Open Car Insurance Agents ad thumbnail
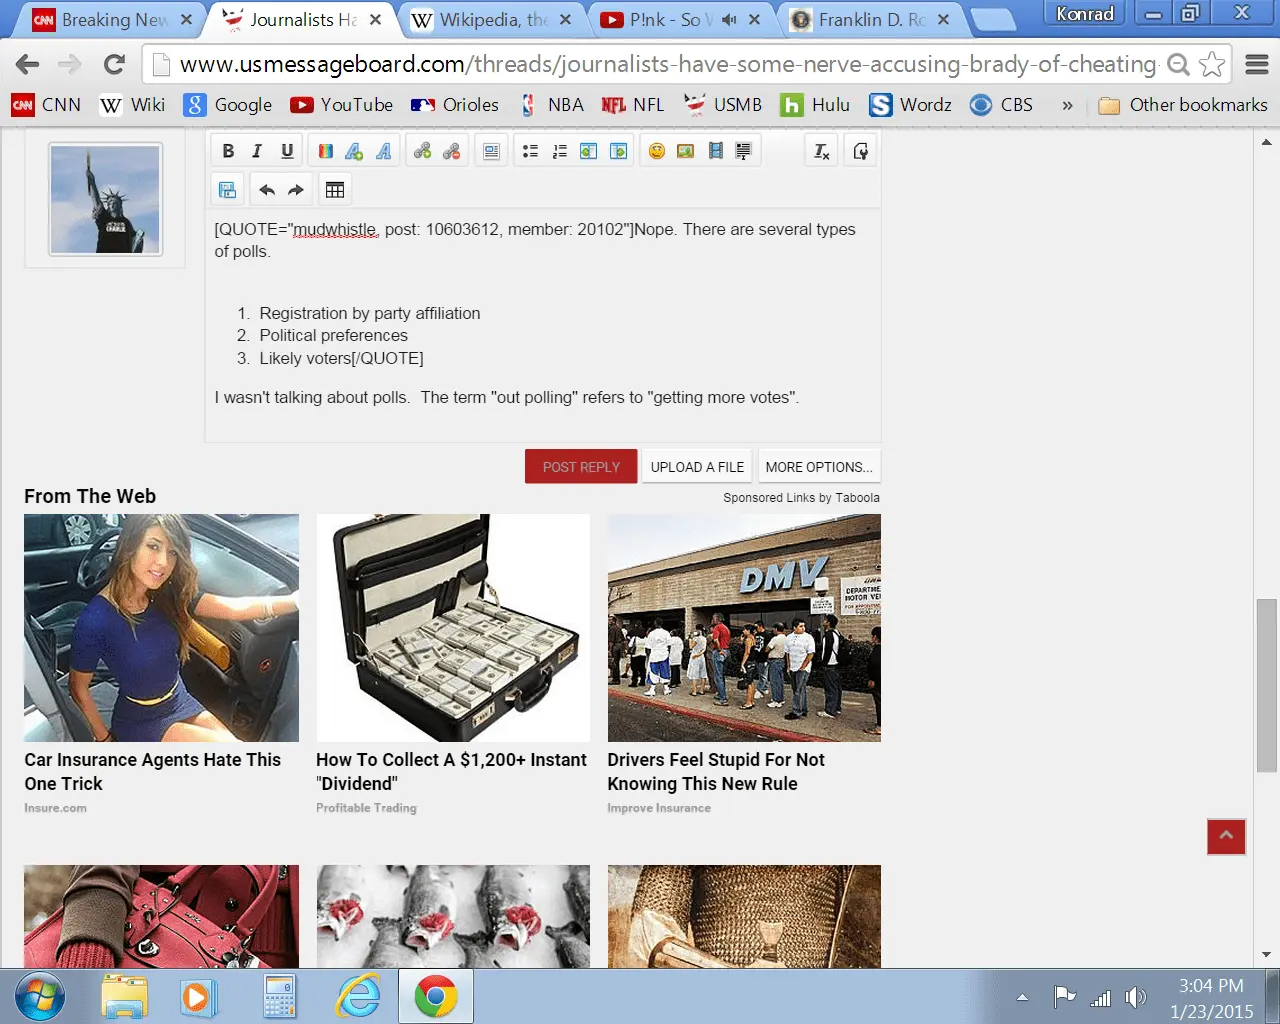This screenshot has width=1280, height=1024. (x=161, y=628)
